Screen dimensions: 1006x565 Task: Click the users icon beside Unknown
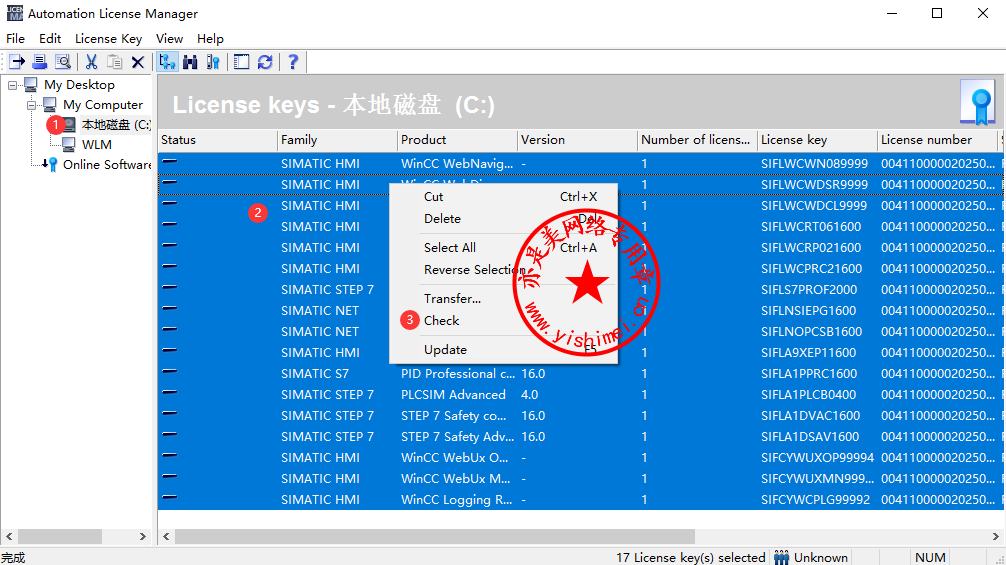pyautogui.click(x=781, y=557)
